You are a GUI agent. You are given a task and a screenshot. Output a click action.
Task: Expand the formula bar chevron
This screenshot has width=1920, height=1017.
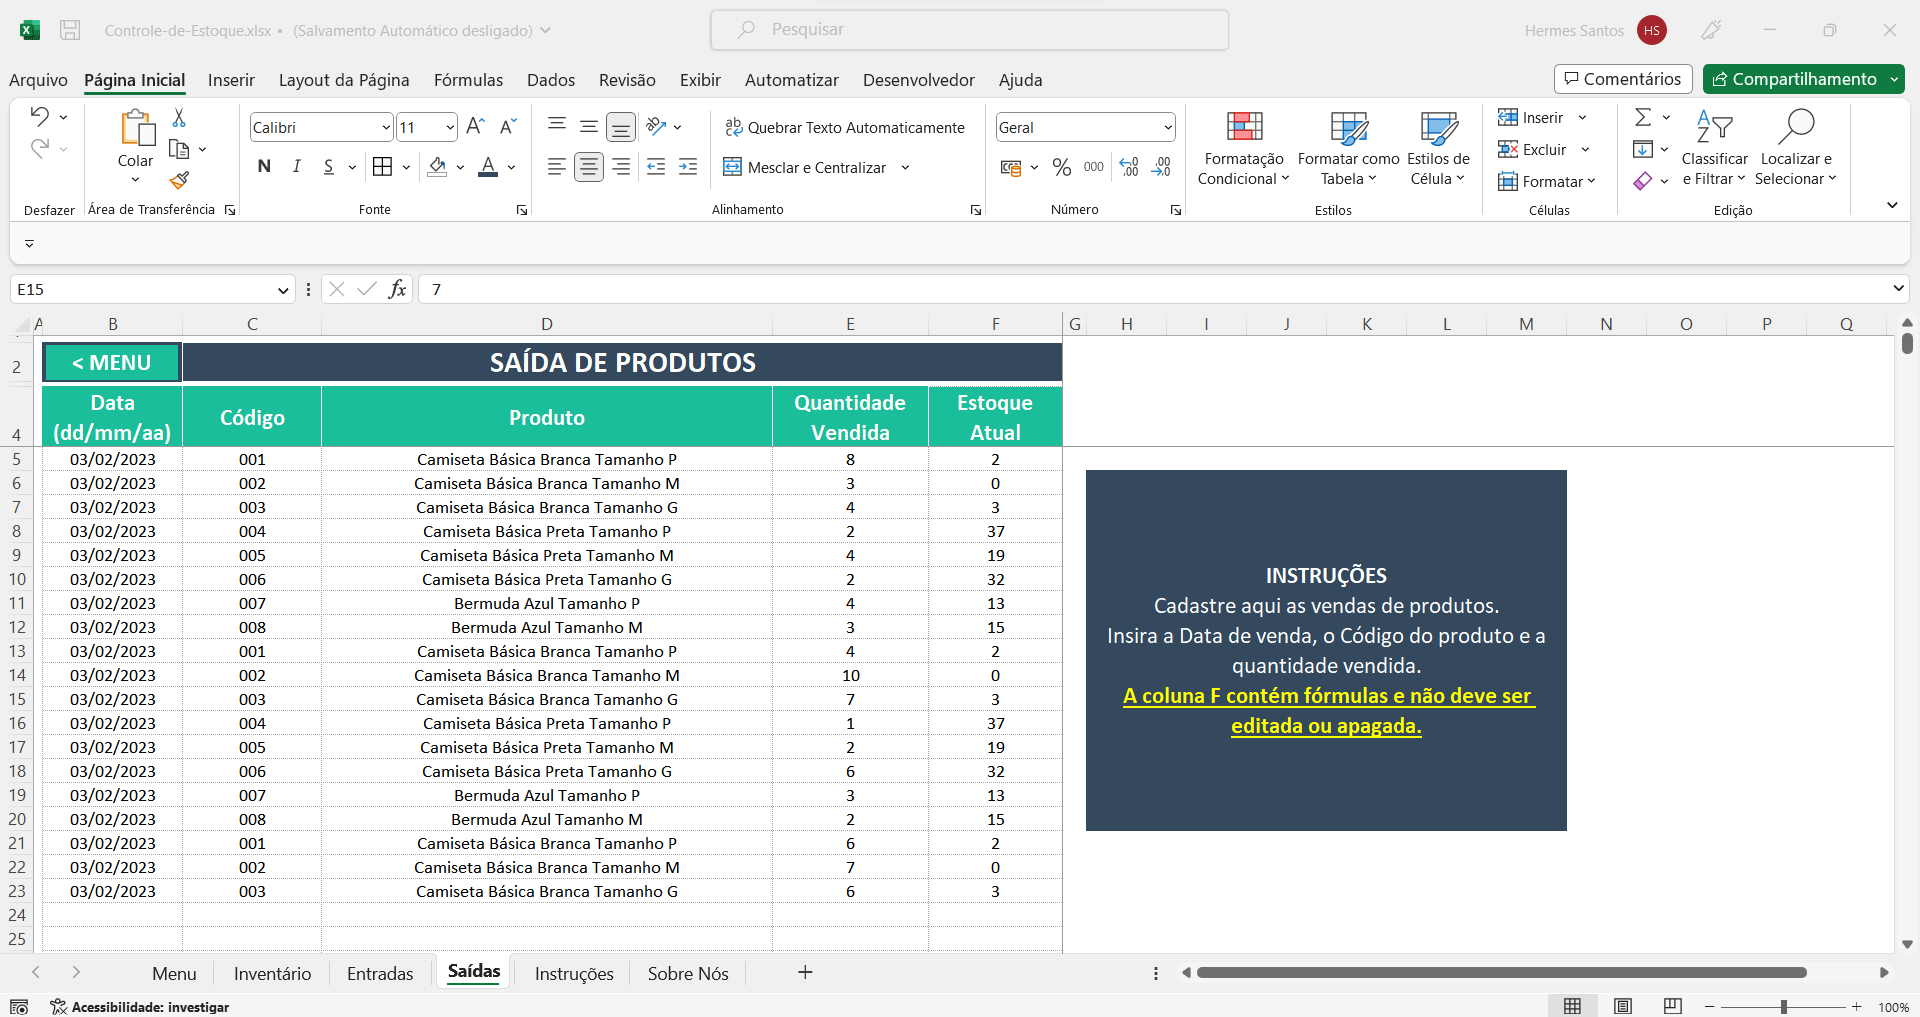point(1898,289)
